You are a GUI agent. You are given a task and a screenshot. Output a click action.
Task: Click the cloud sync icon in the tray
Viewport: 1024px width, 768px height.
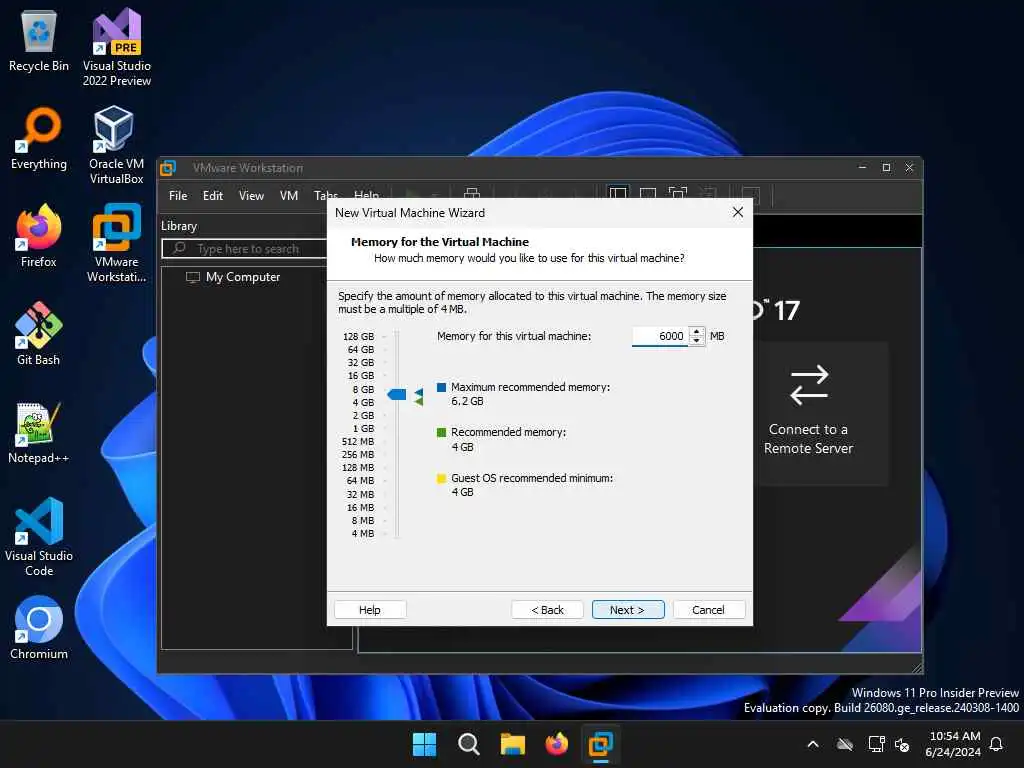point(845,744)
